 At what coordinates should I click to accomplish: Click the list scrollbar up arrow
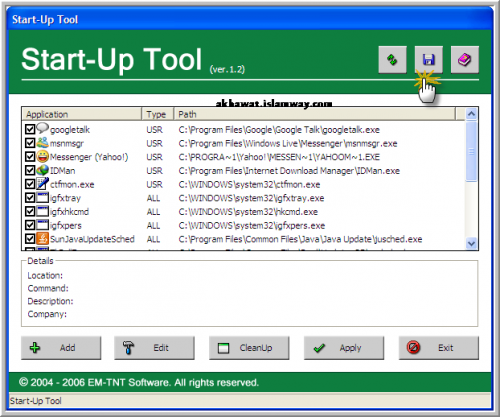471,114
